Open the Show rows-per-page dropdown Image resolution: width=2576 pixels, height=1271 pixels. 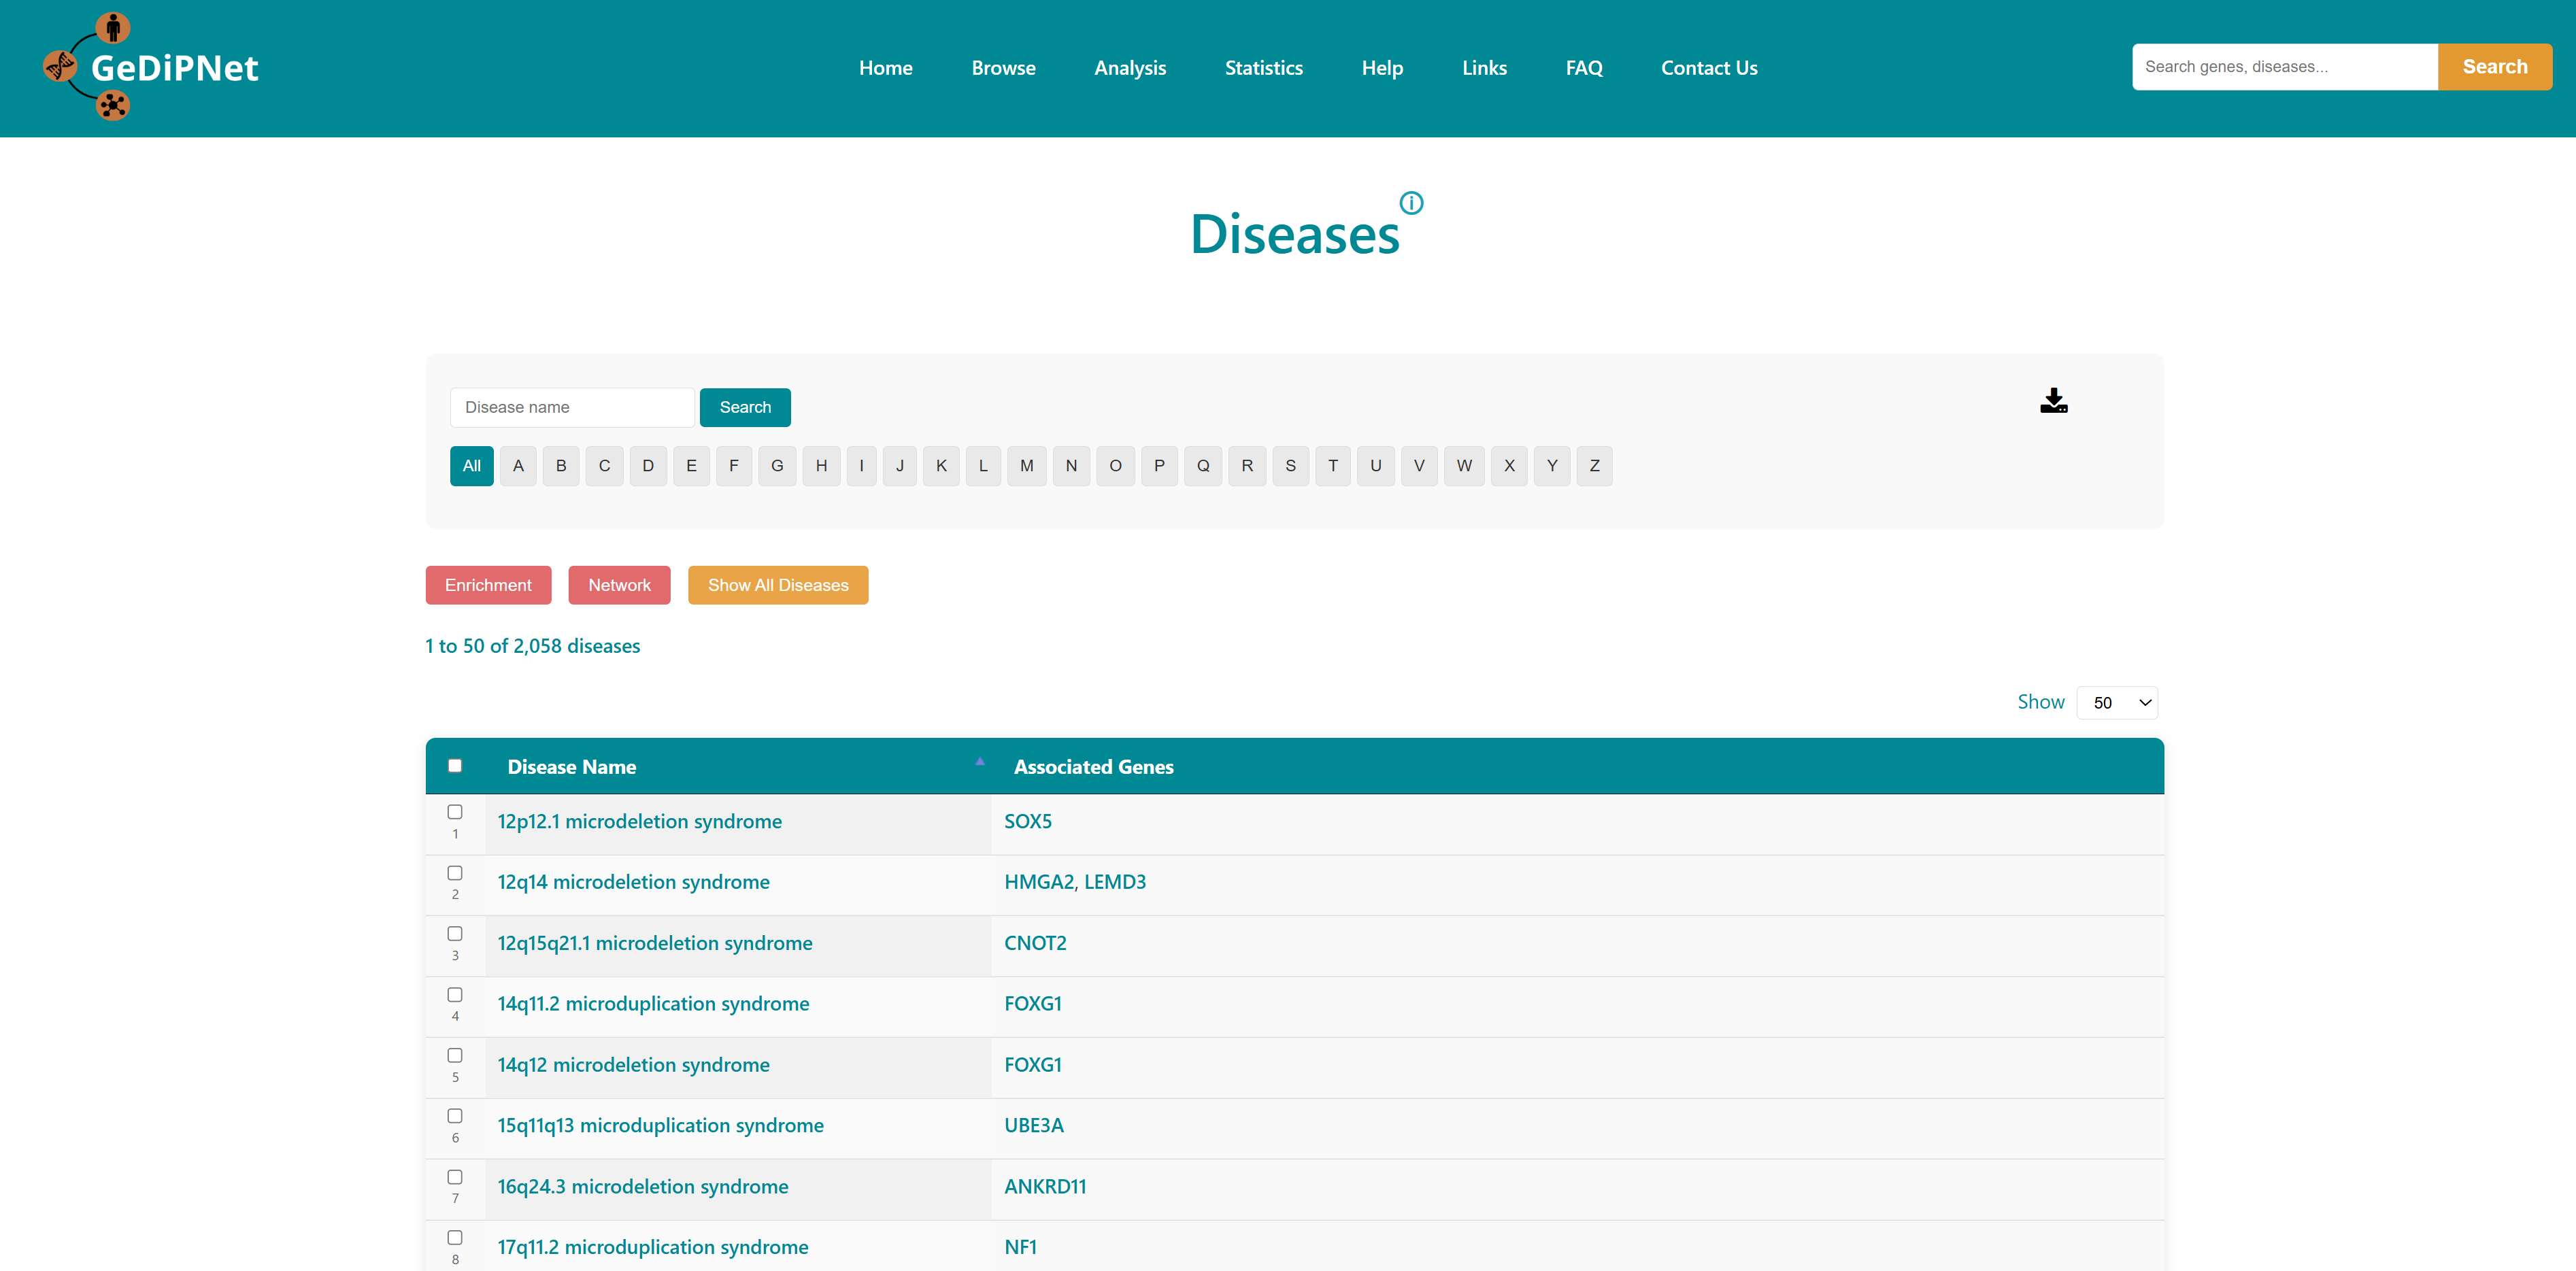[x=2116, y=703]
